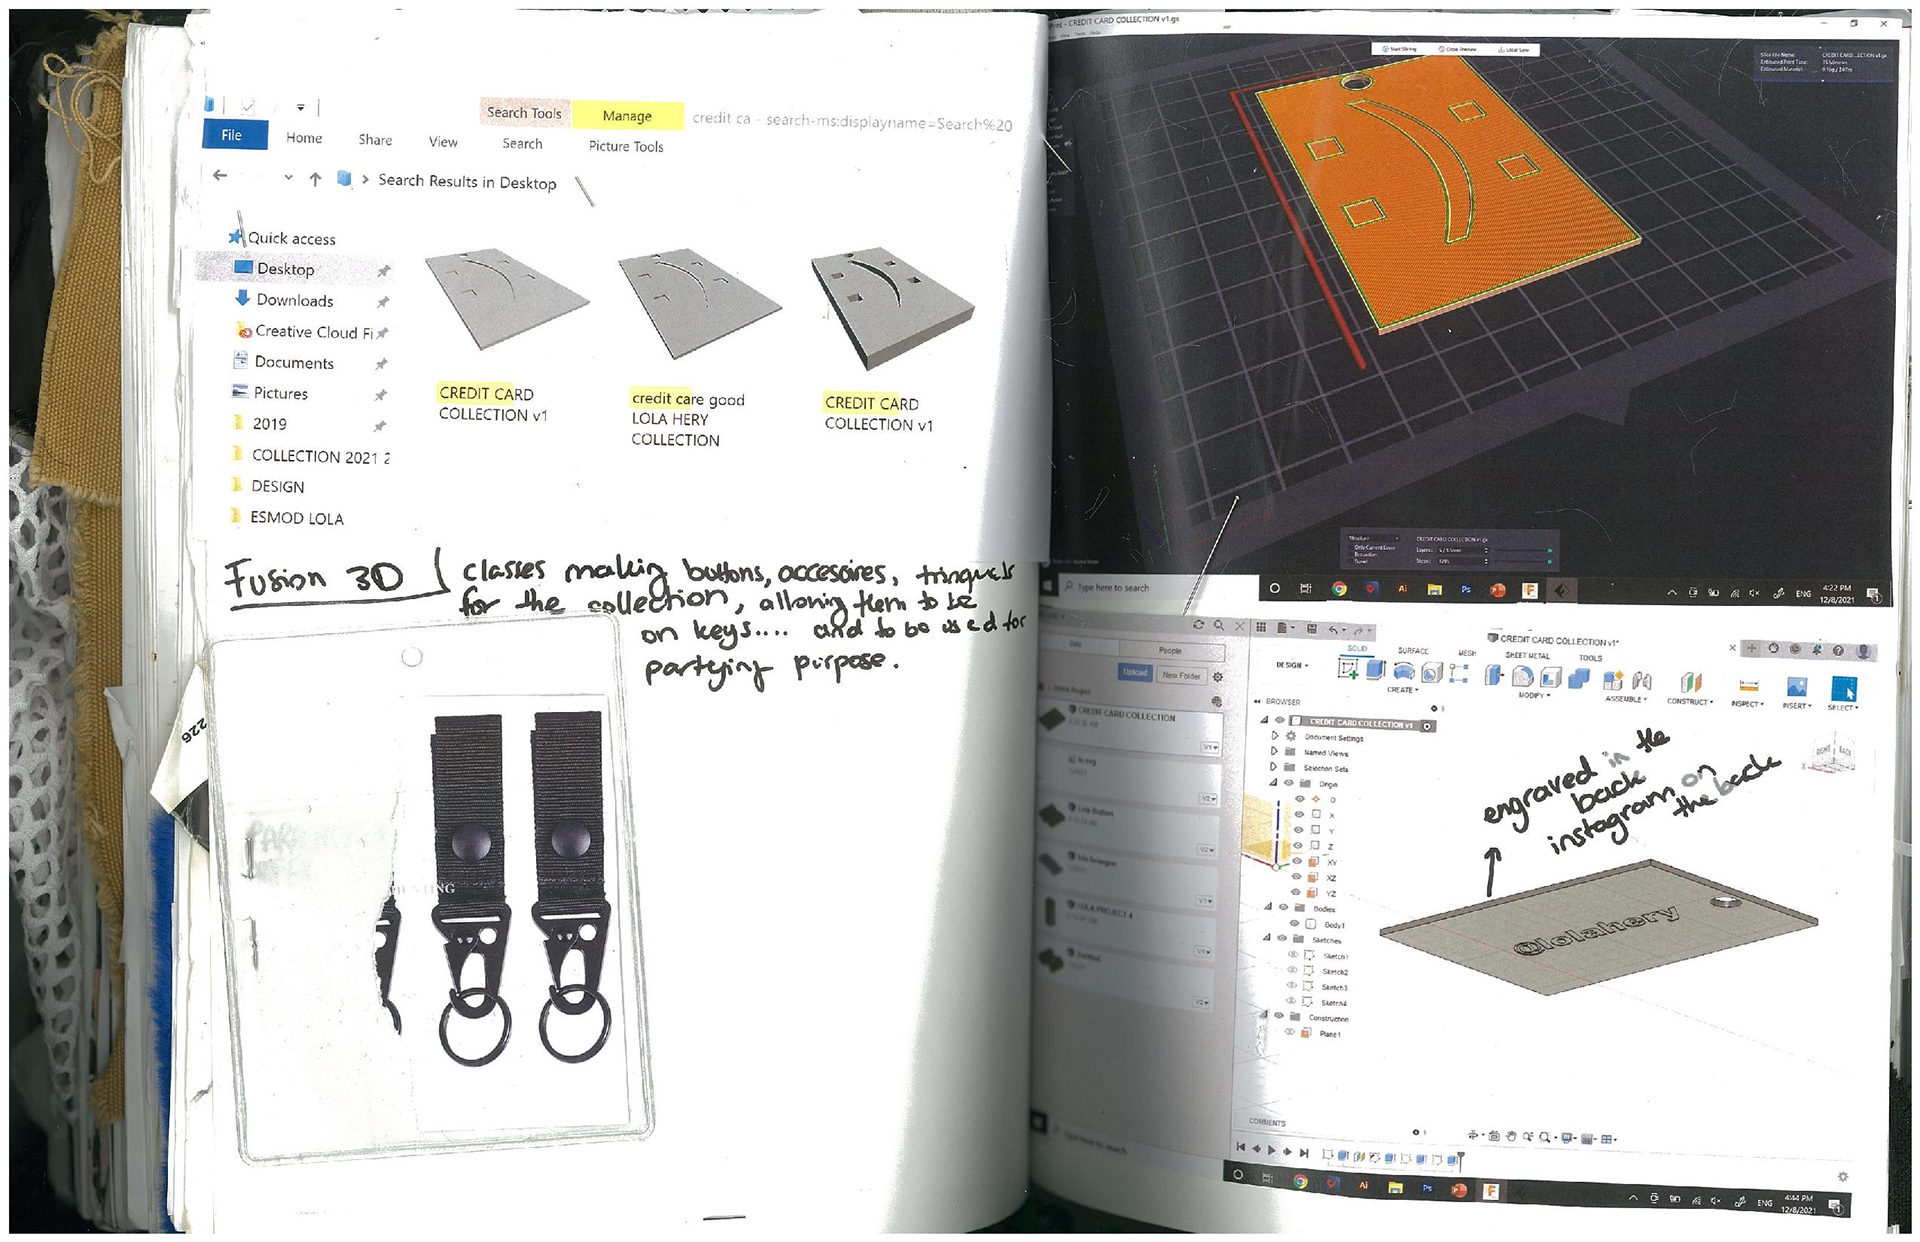Click the Layers slider in slicer

tap(1523, 550)
